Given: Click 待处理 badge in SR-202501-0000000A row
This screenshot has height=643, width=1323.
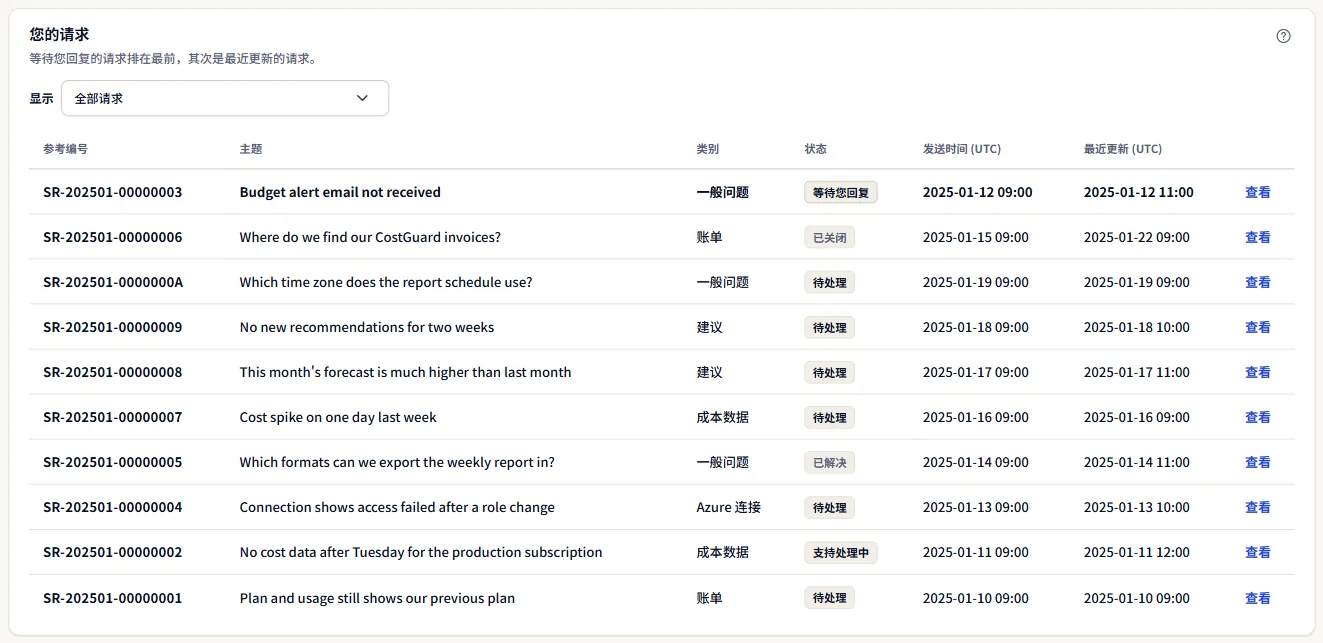Looking at the screenshot, I should pos(830,282).
